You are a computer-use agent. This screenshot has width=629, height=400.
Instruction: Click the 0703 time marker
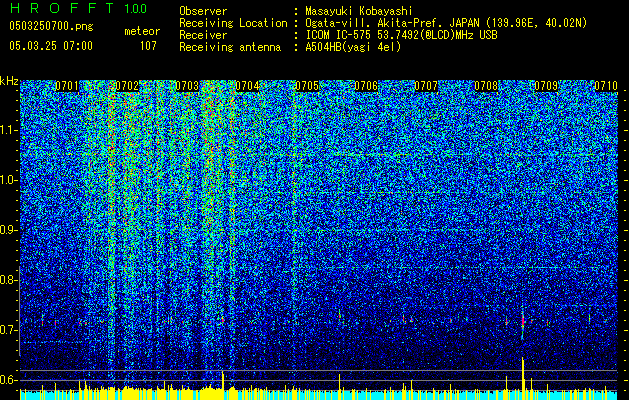click(187, 86)
